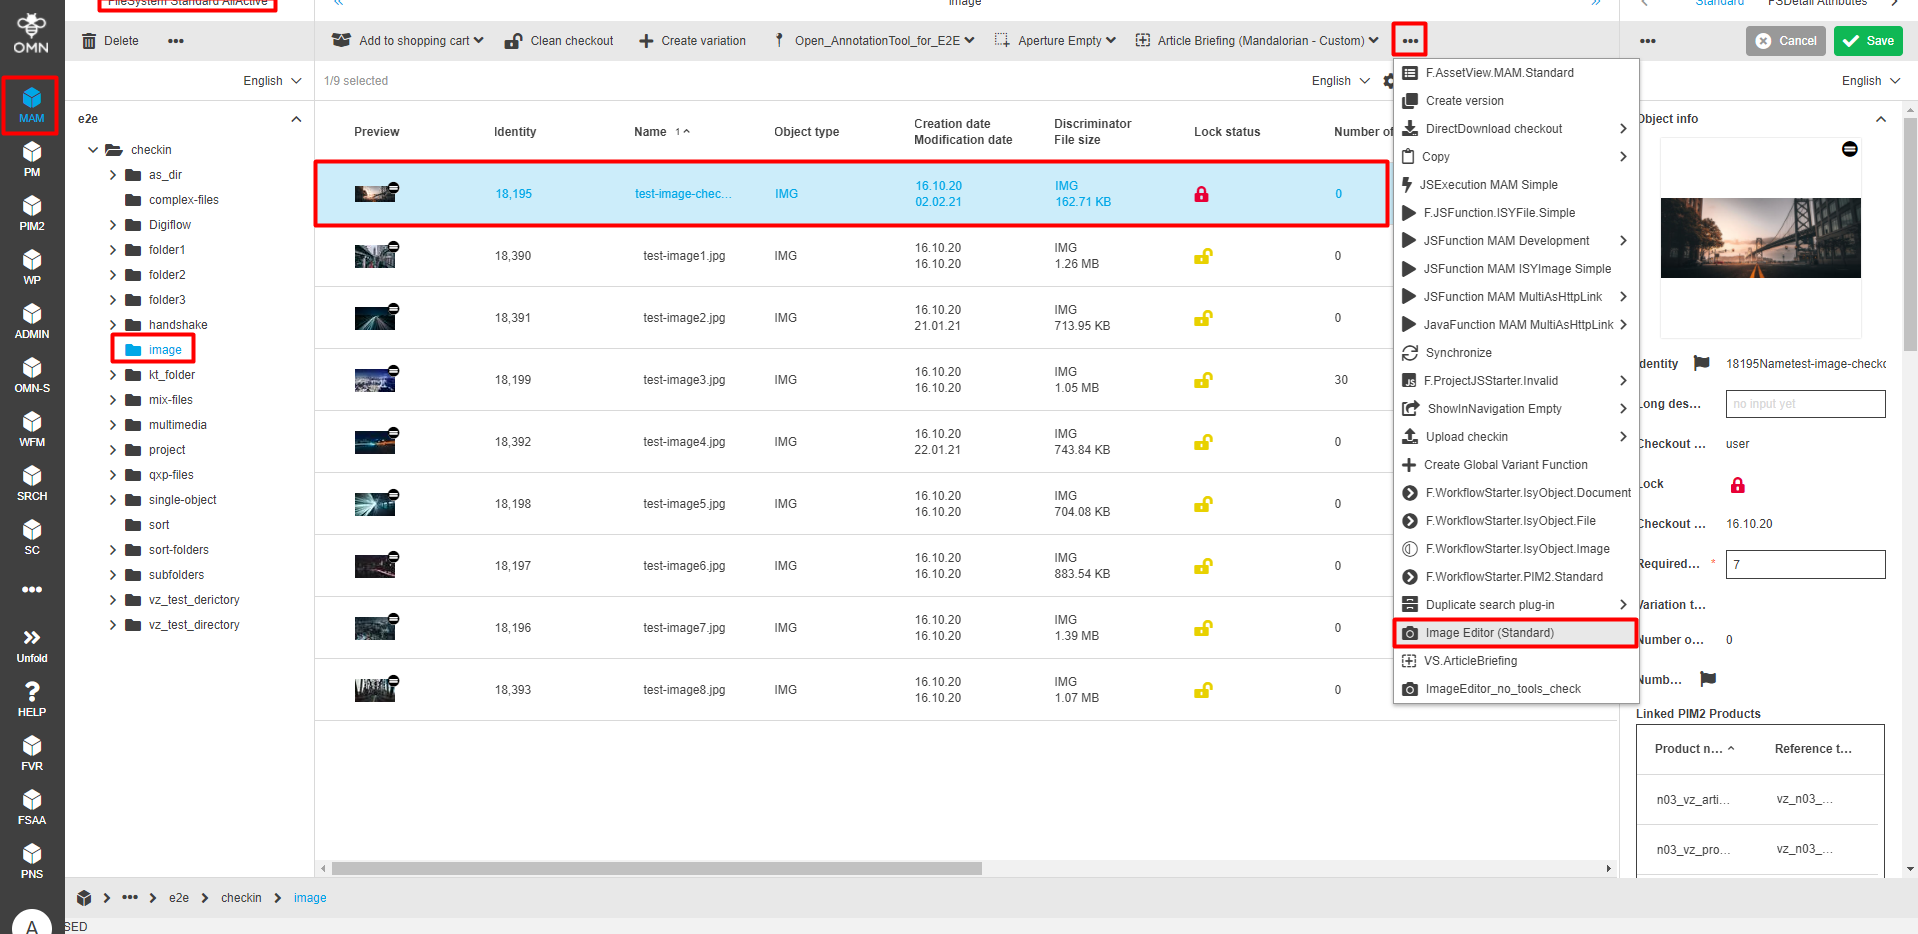Click the Required field input box
Viewport: 1918px width, 934px height.
(x=1804, y=564)
